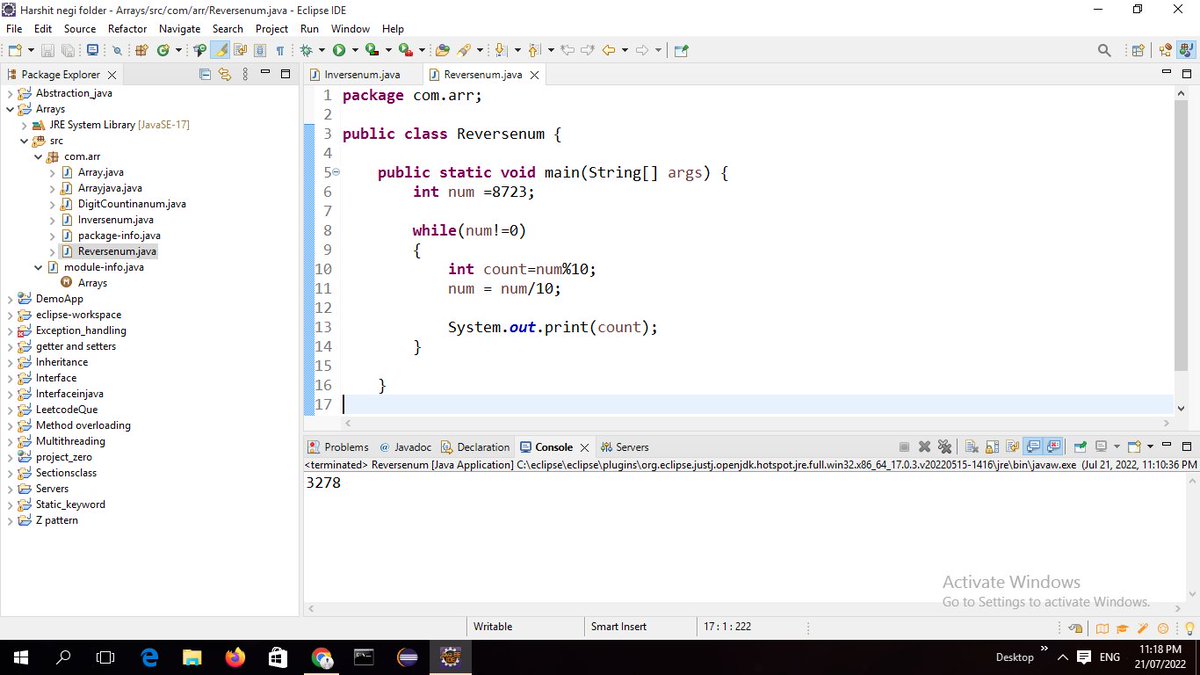
Task: Open the New dropdown arrow
Action: click(31, 50)
